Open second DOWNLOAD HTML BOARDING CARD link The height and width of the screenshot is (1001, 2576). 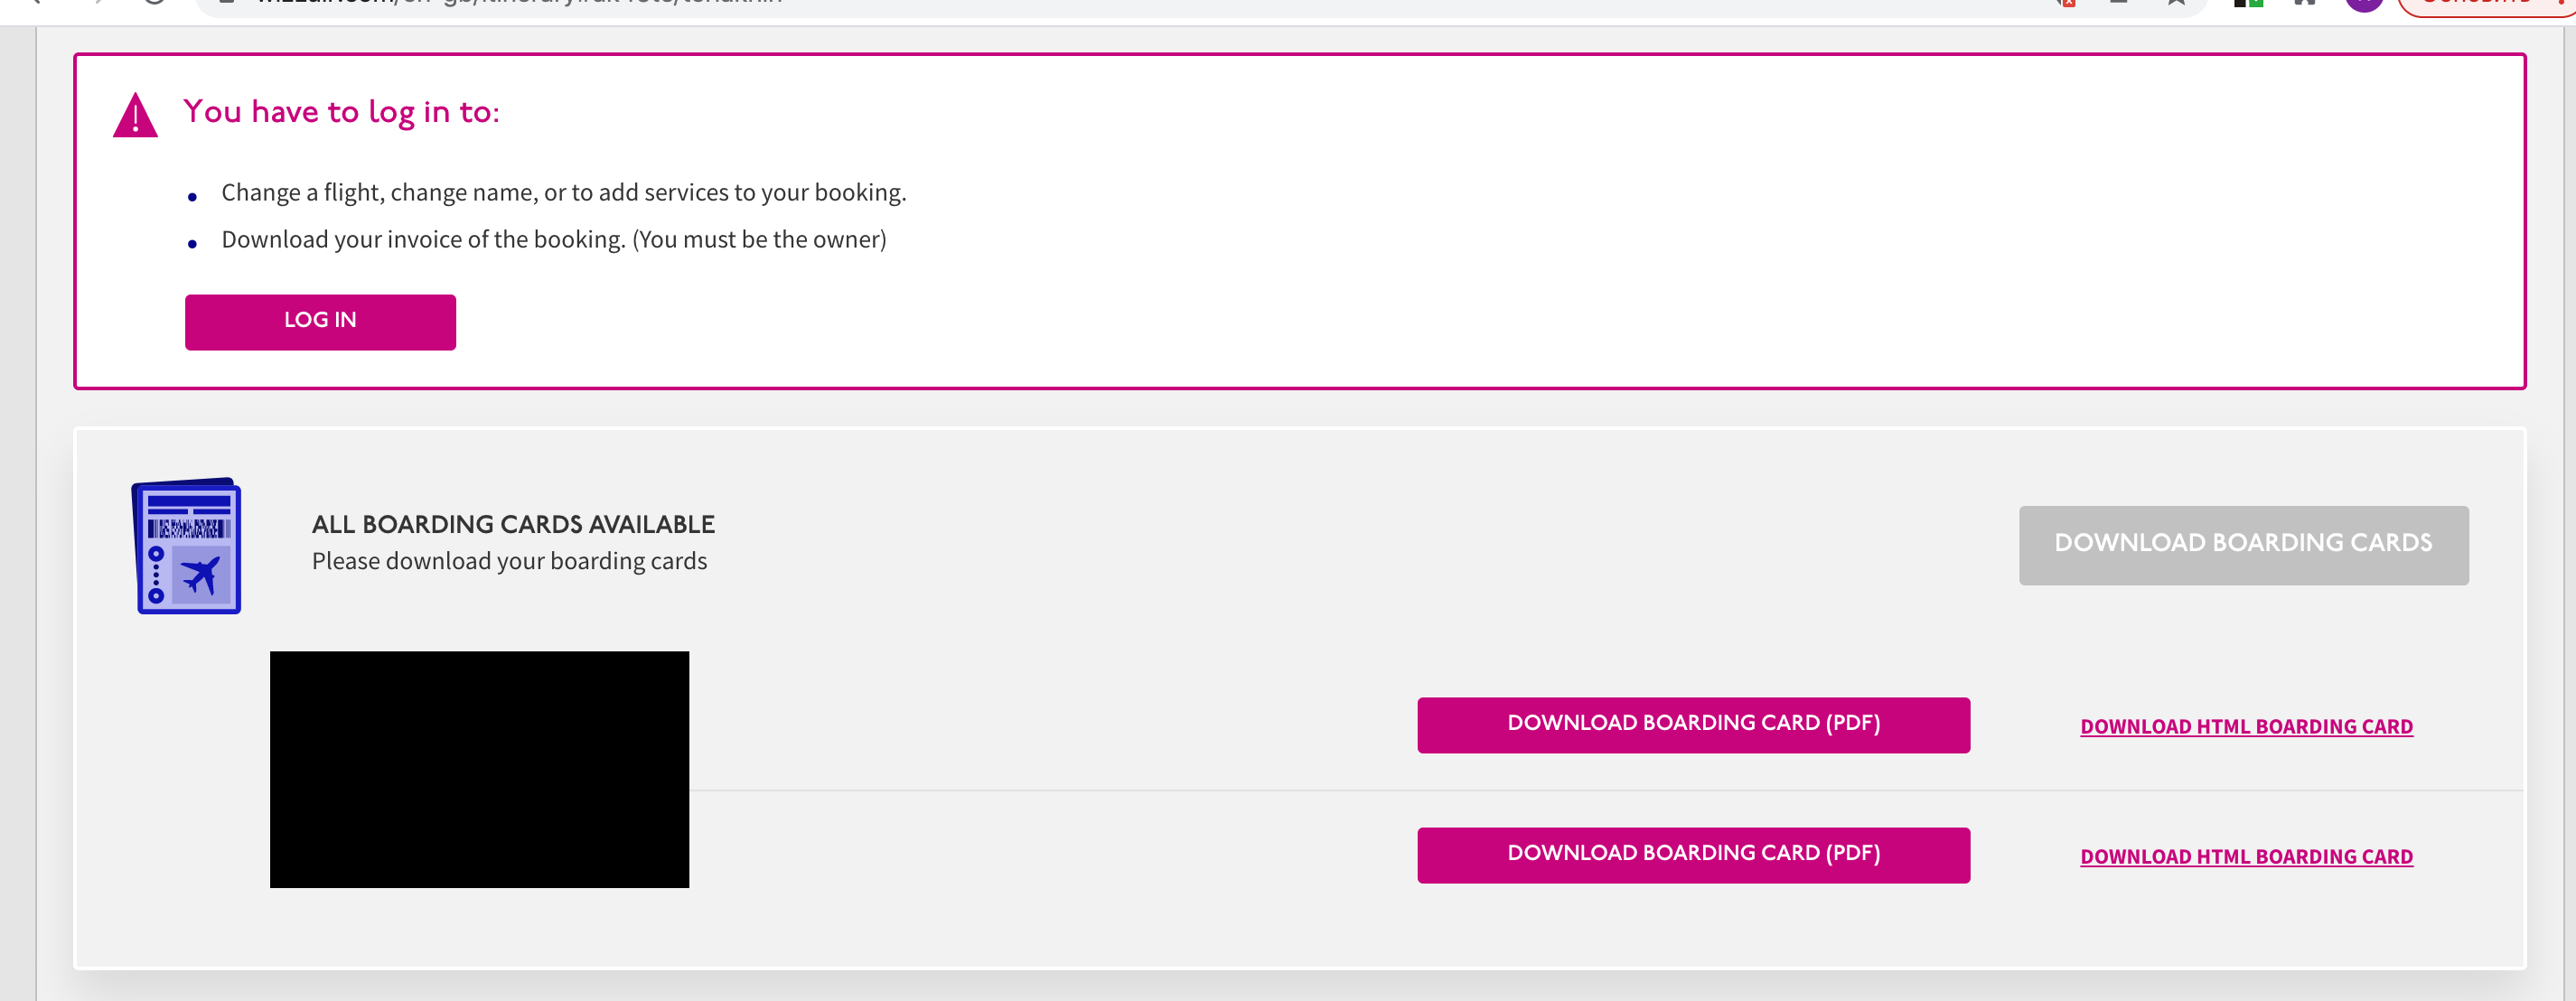2246,857
